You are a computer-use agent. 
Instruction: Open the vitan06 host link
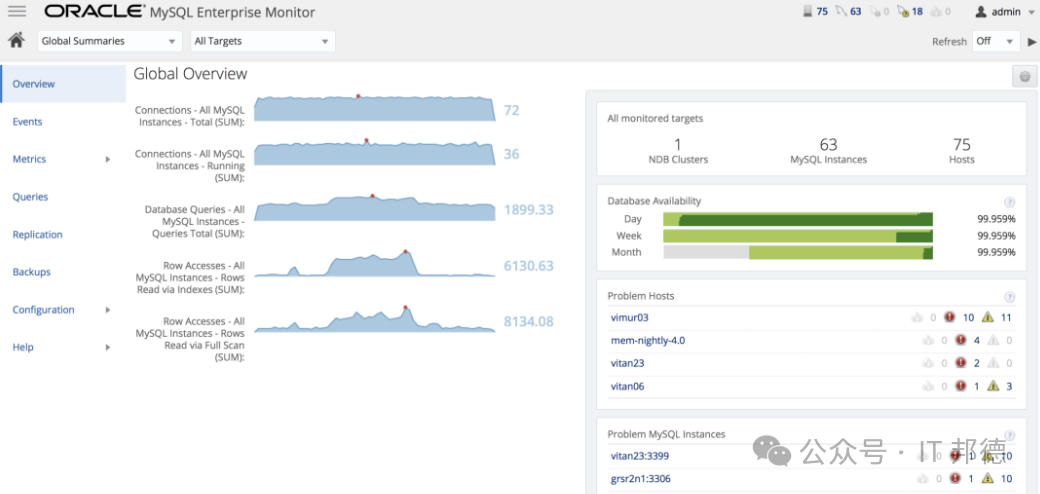tap(627, 386)
